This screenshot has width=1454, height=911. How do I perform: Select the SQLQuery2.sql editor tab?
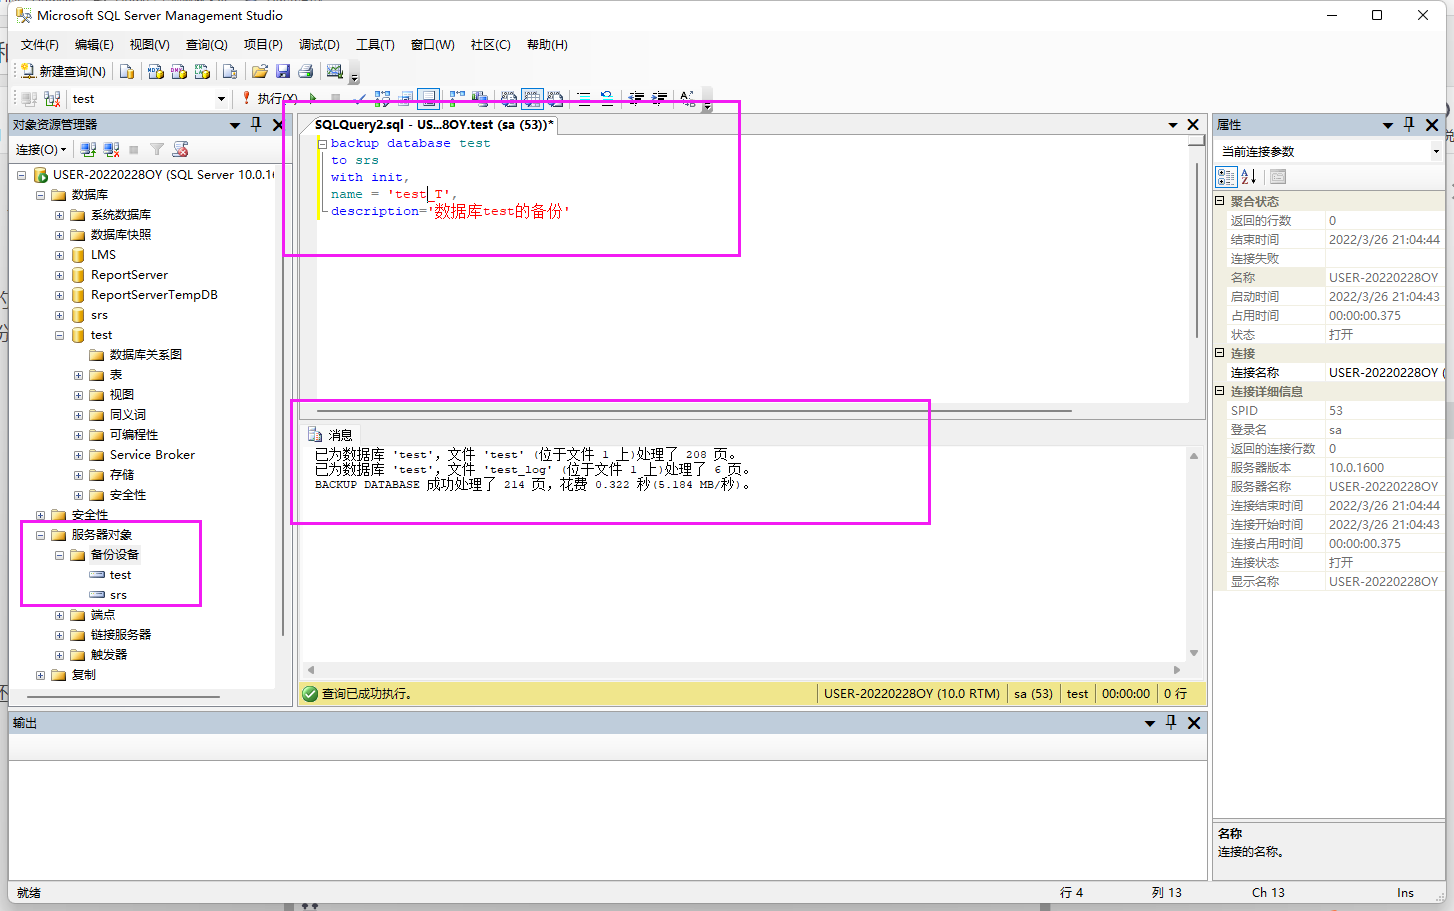click(x=432, y=125)
